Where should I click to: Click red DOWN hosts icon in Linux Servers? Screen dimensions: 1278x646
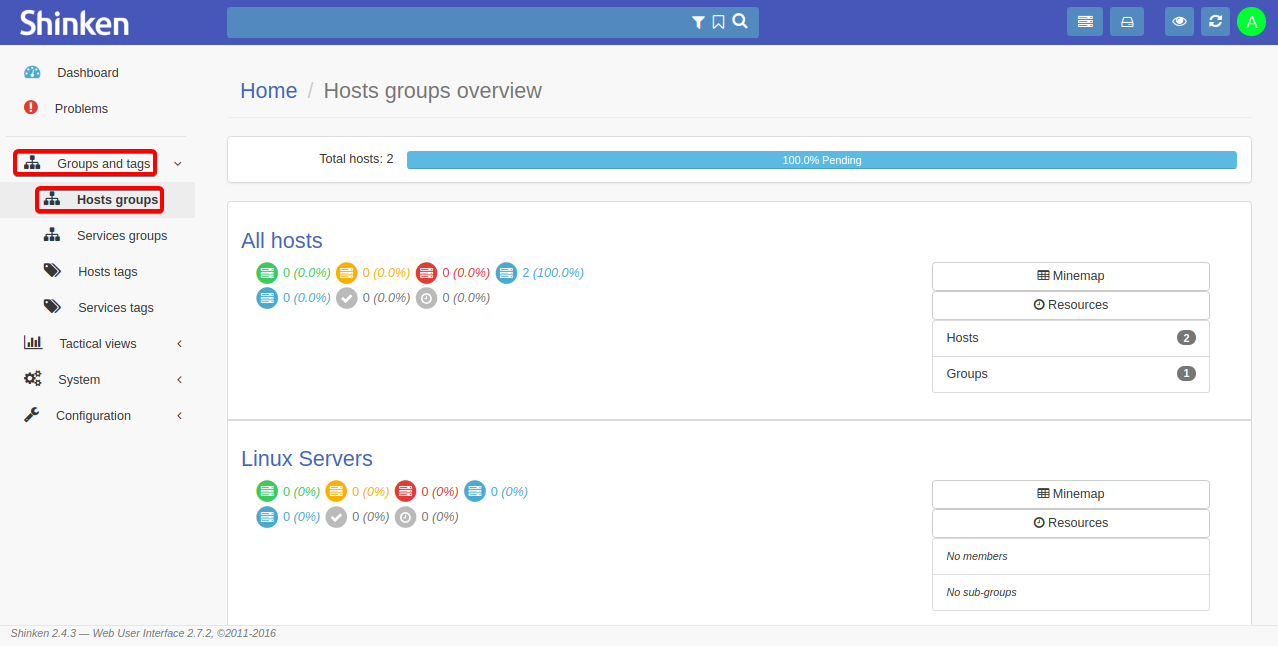[405, 491]
